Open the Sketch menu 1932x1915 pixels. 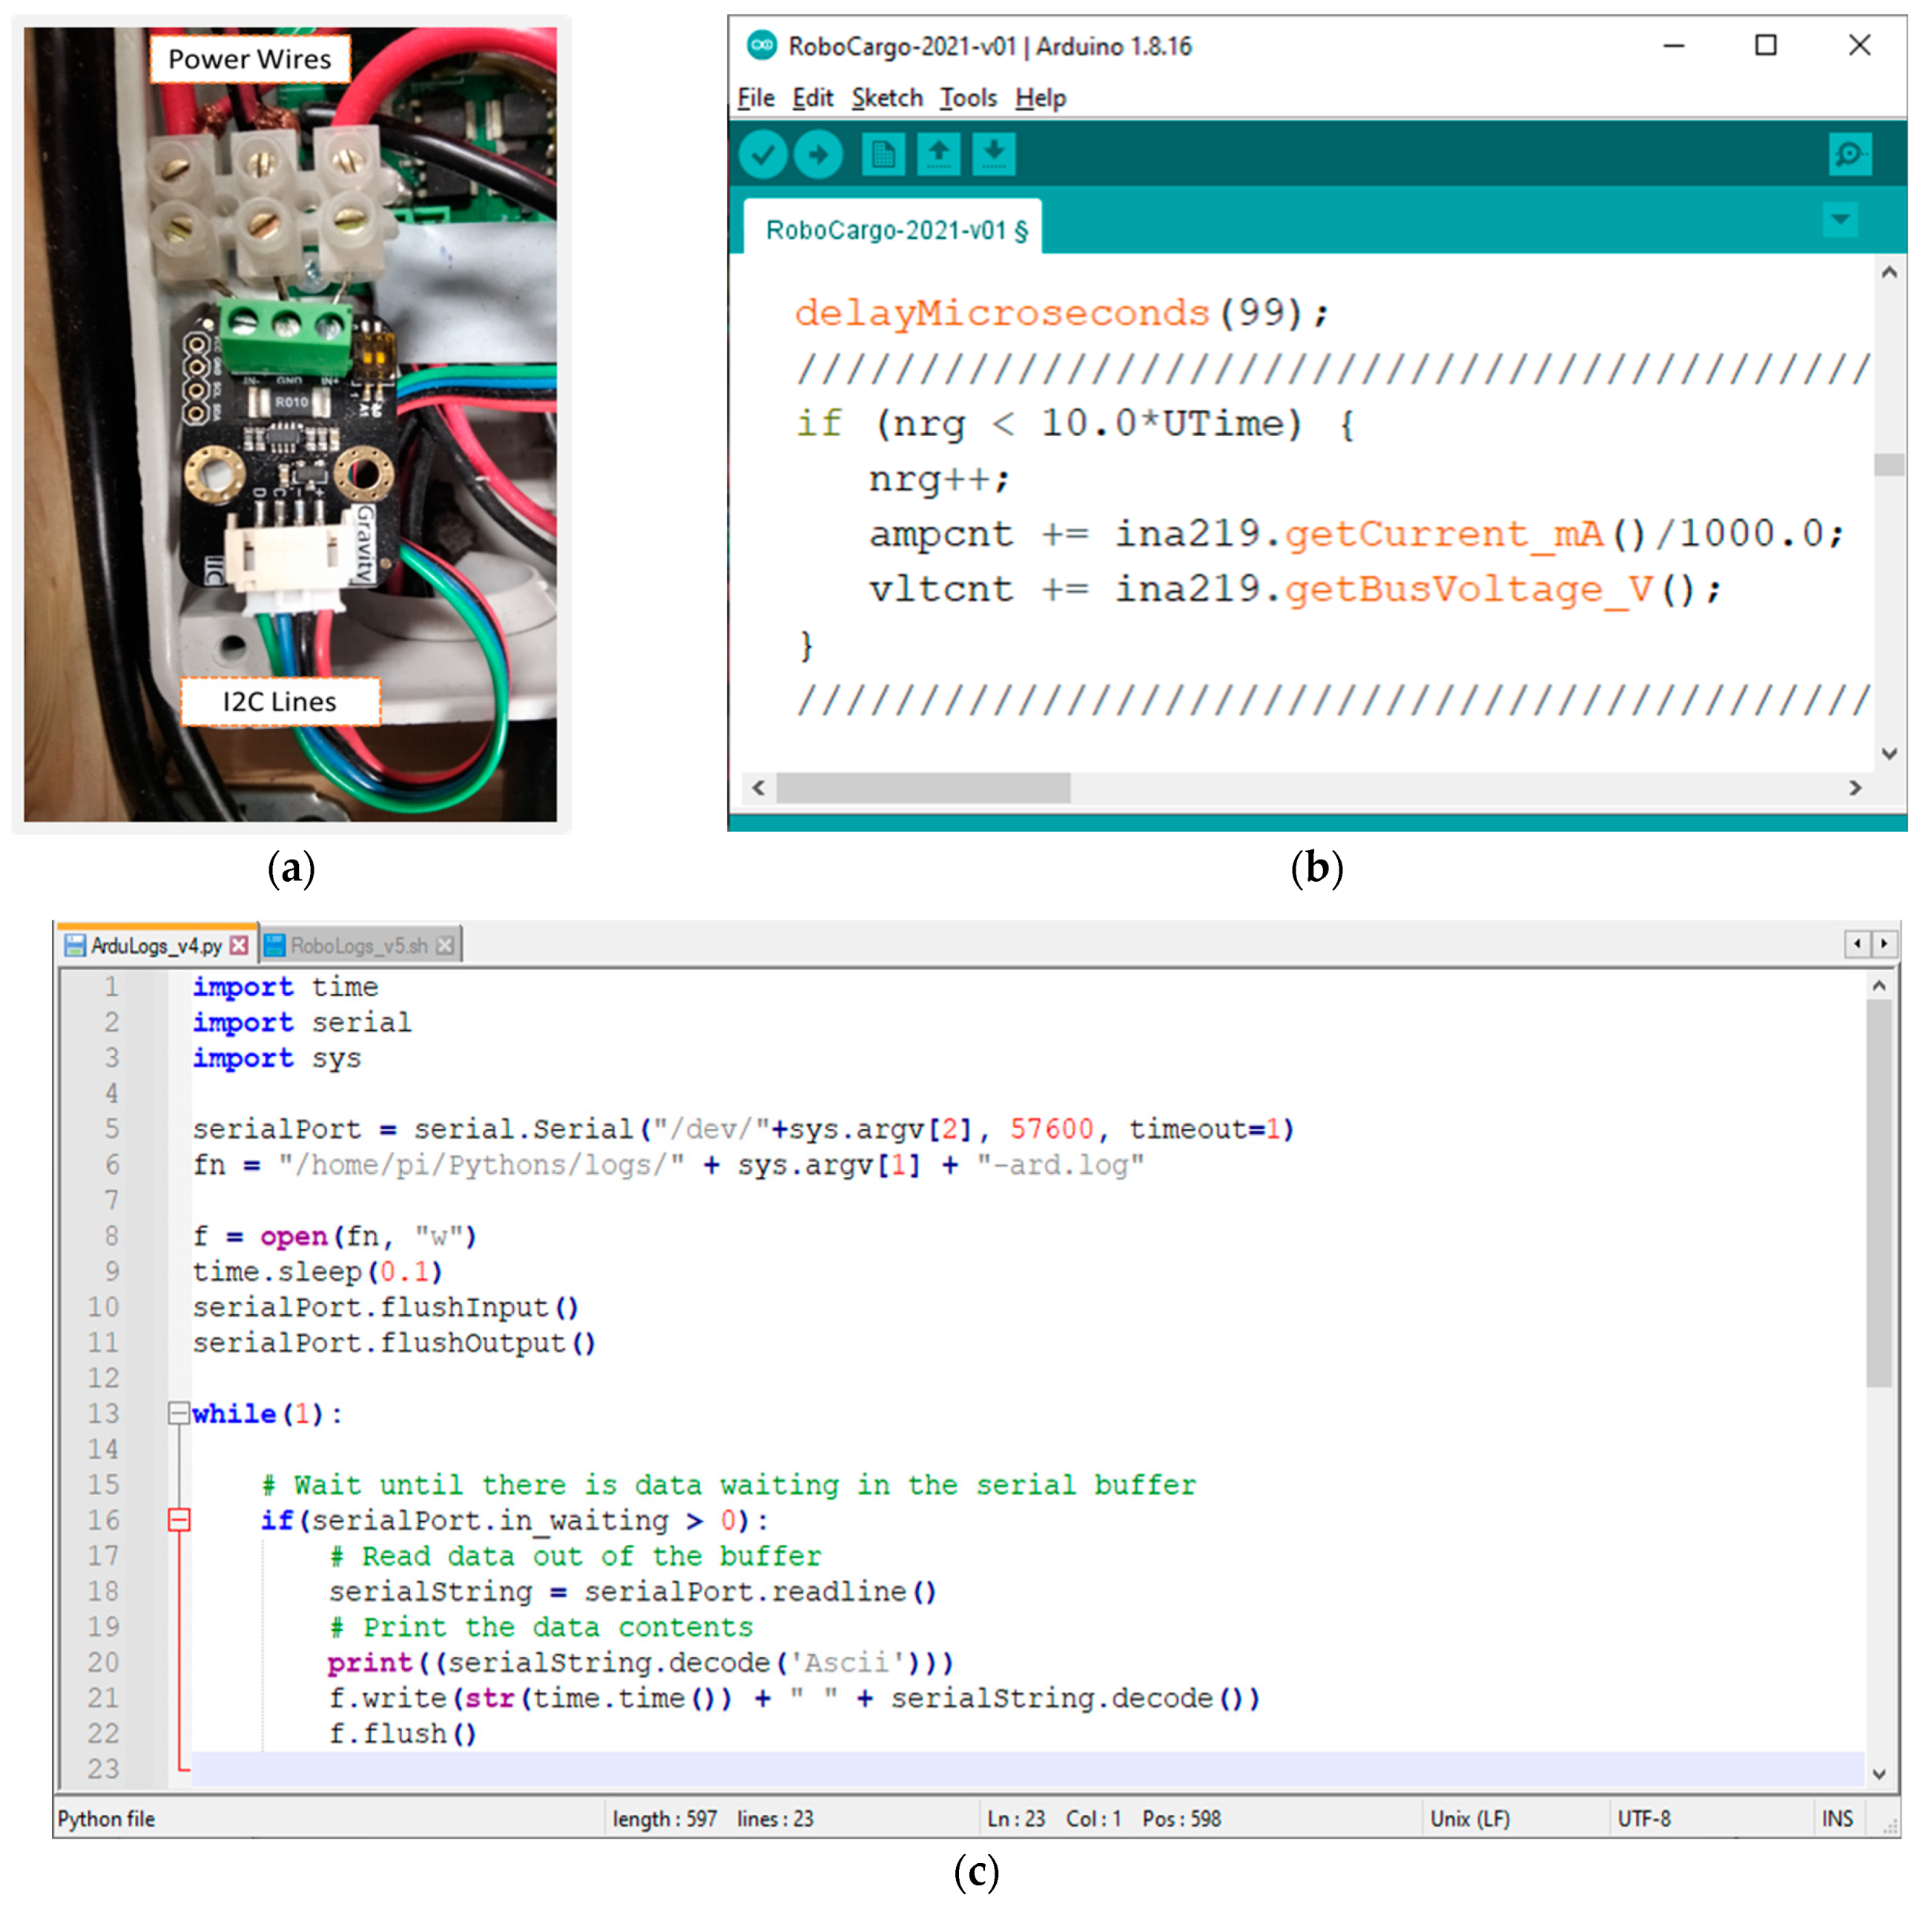tap(886, 98)
